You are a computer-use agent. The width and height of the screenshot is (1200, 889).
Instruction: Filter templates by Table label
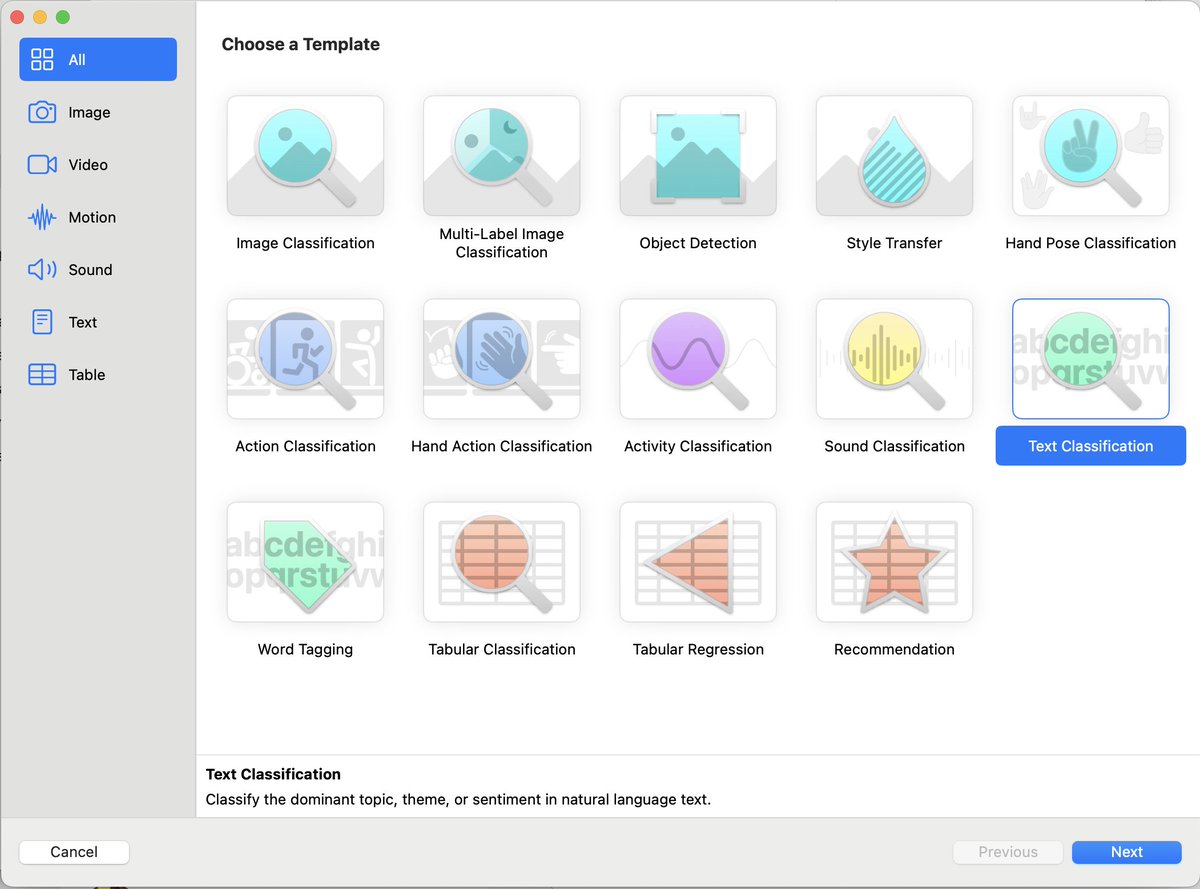point(87,375)
